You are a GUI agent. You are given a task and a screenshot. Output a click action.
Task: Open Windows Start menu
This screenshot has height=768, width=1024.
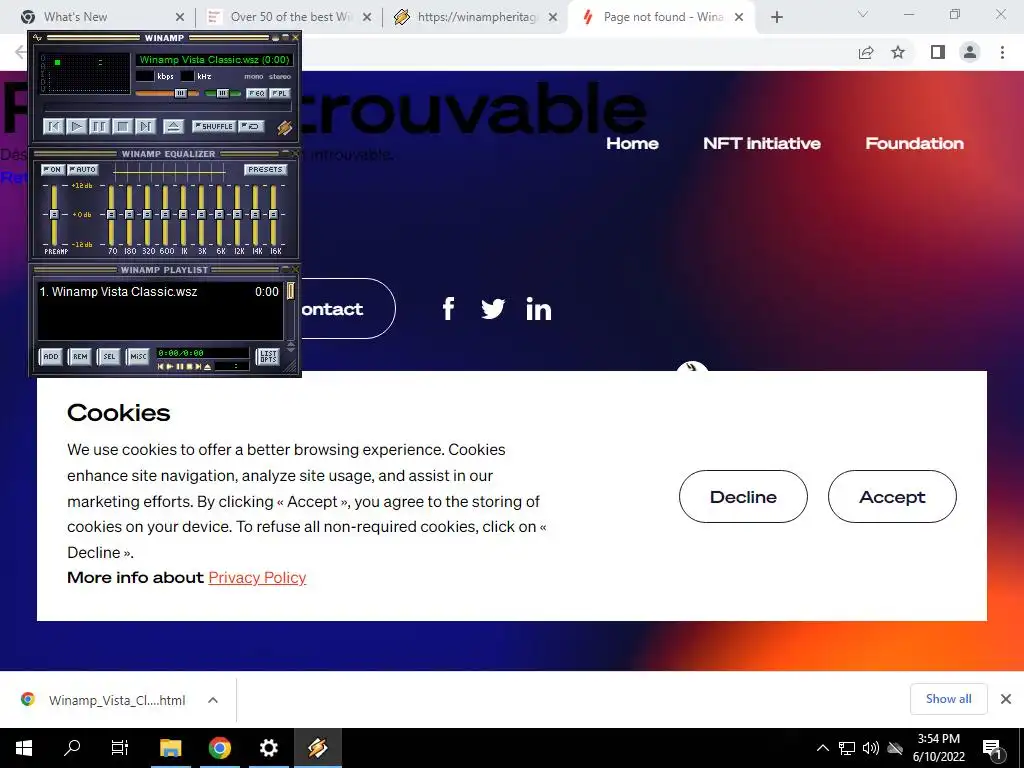(x=24, y=748)
